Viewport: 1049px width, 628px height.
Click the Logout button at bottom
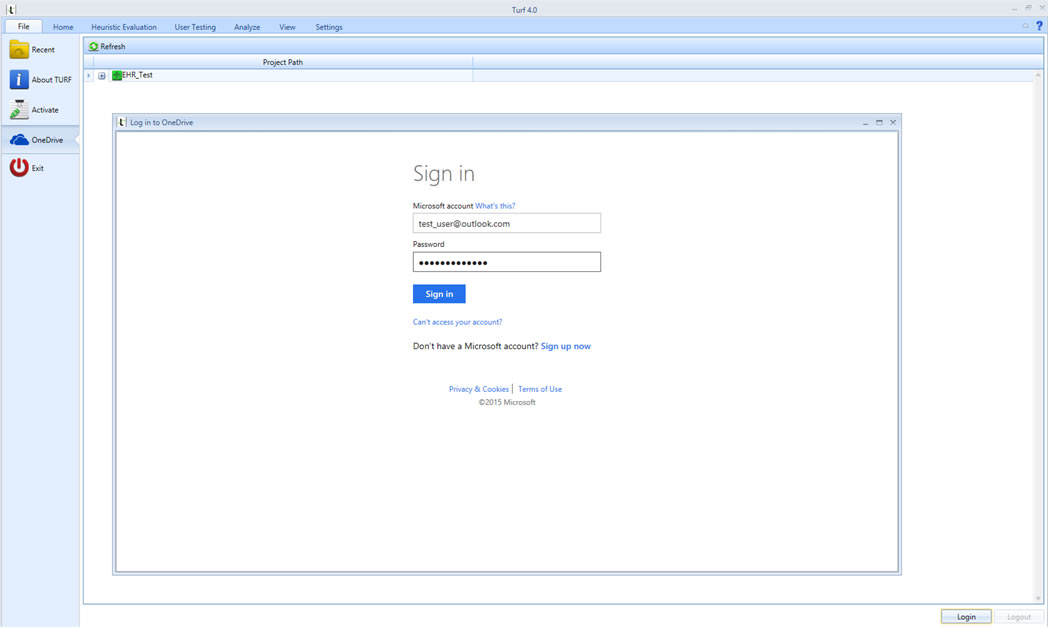1018,617
